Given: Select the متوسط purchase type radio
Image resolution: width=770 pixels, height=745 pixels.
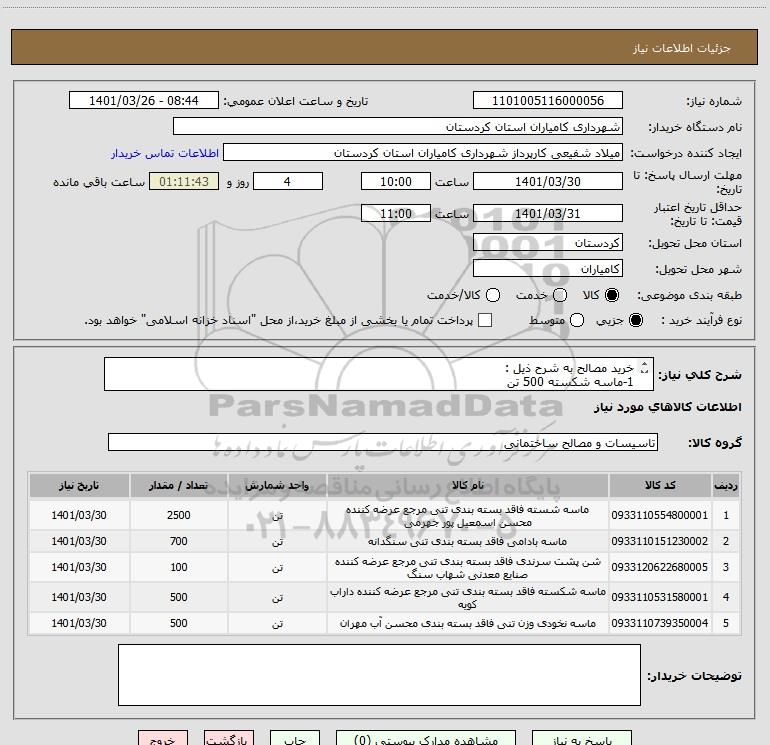Looking at the screenshot, I should point(577,320).
